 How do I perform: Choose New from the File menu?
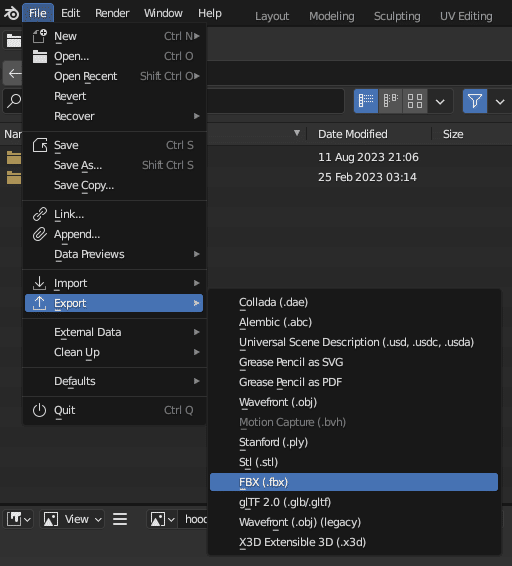click(x=114, y=36)
